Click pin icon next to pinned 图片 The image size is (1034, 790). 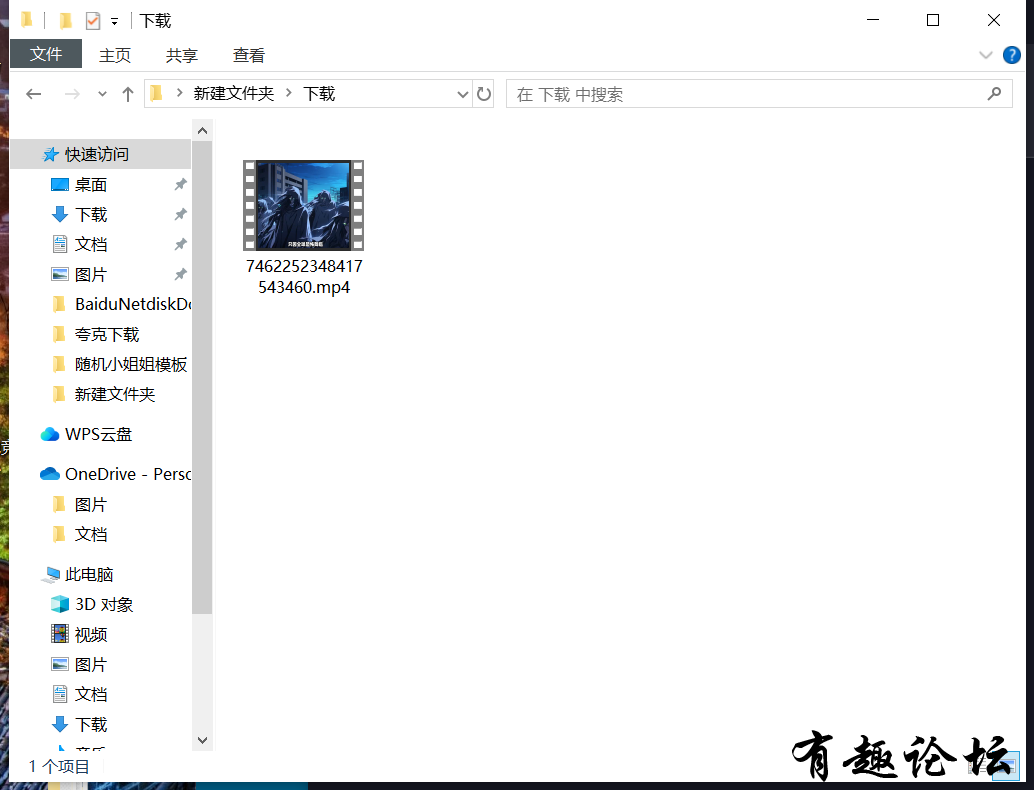(180, 274)
